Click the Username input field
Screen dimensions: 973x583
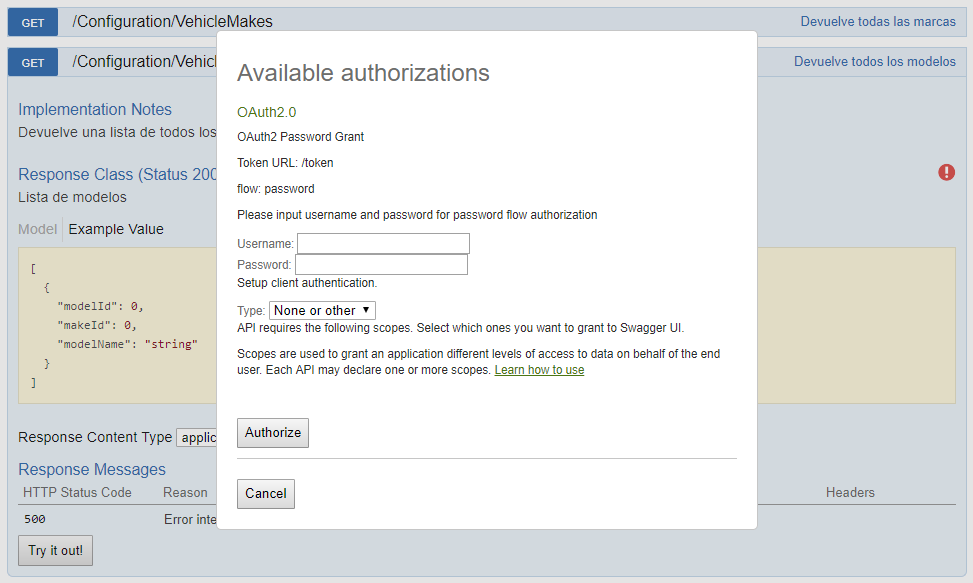pos(383,244)
